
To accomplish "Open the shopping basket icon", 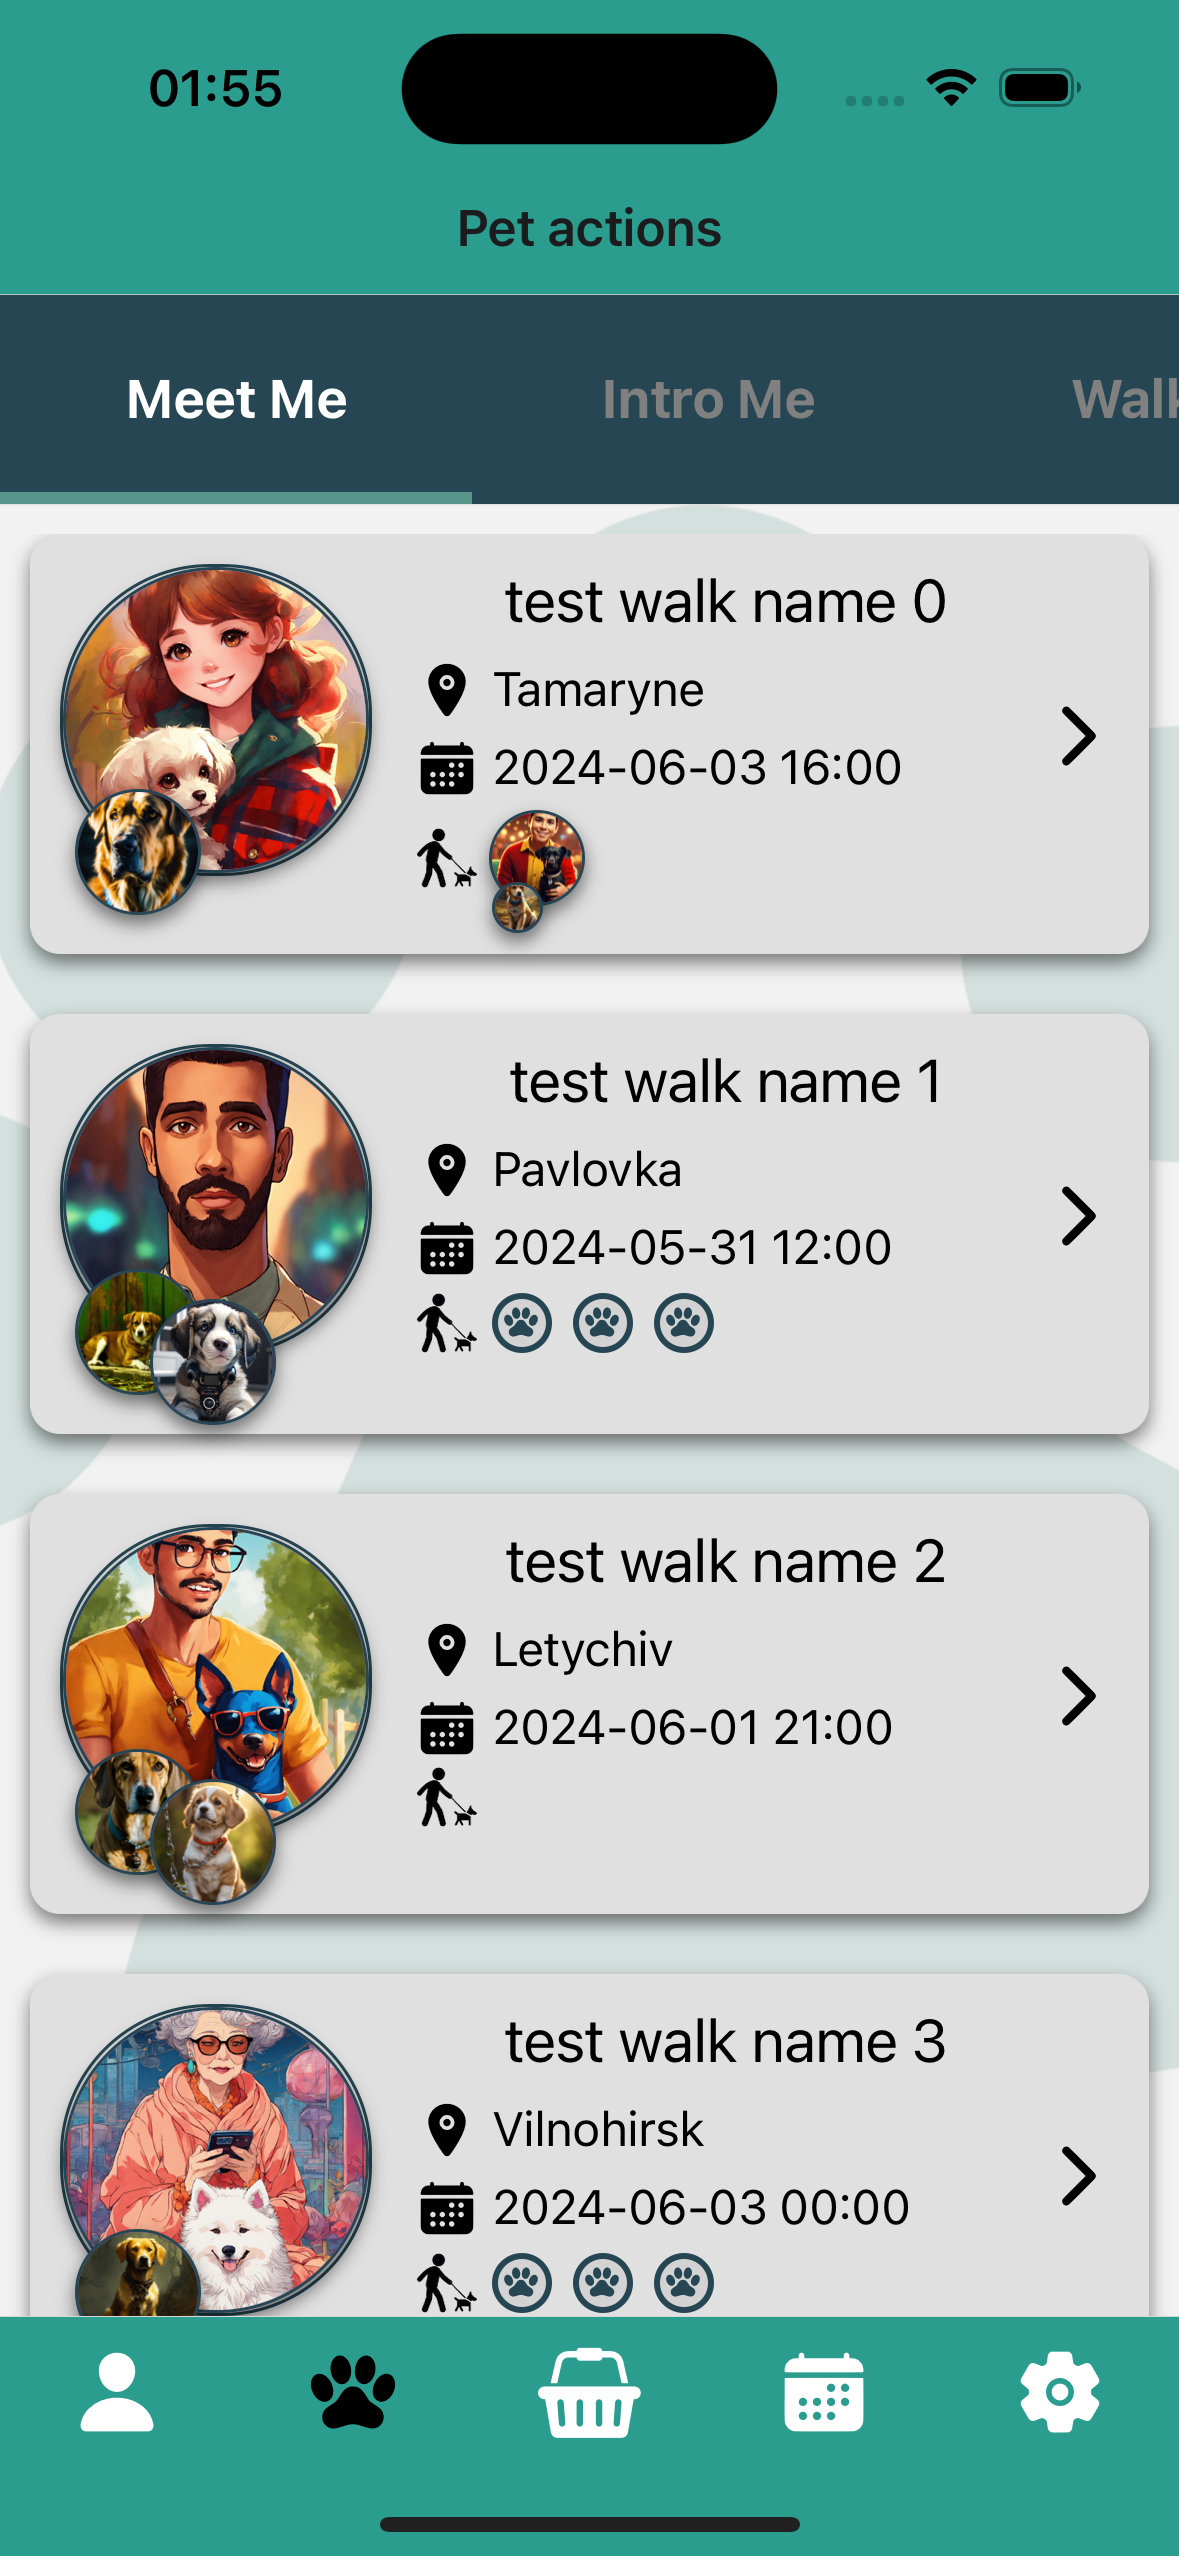I will point(589,2392).
